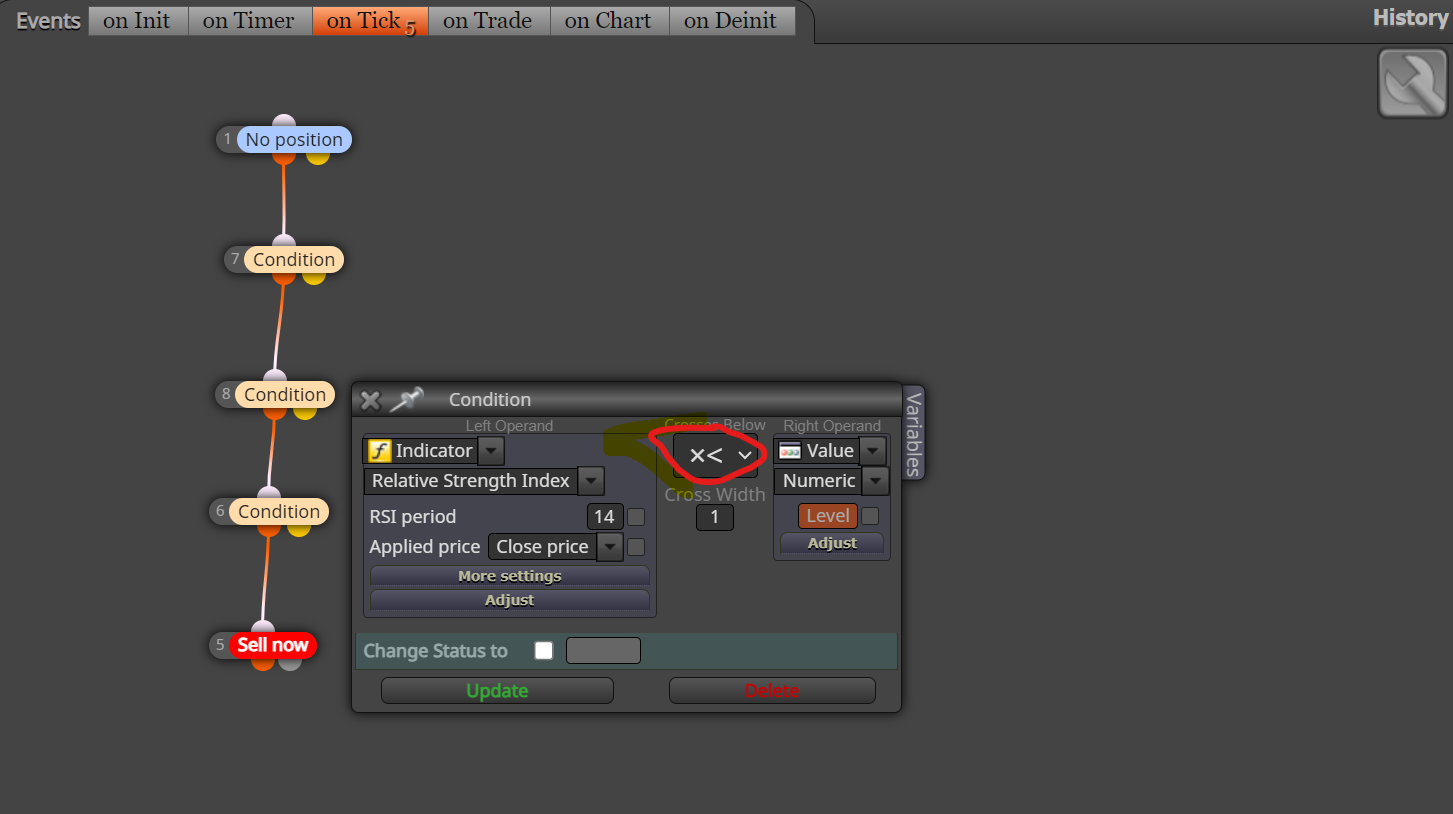Open the Value right operand dropdown
The image size is (1453, 814).
pos(872,451)
